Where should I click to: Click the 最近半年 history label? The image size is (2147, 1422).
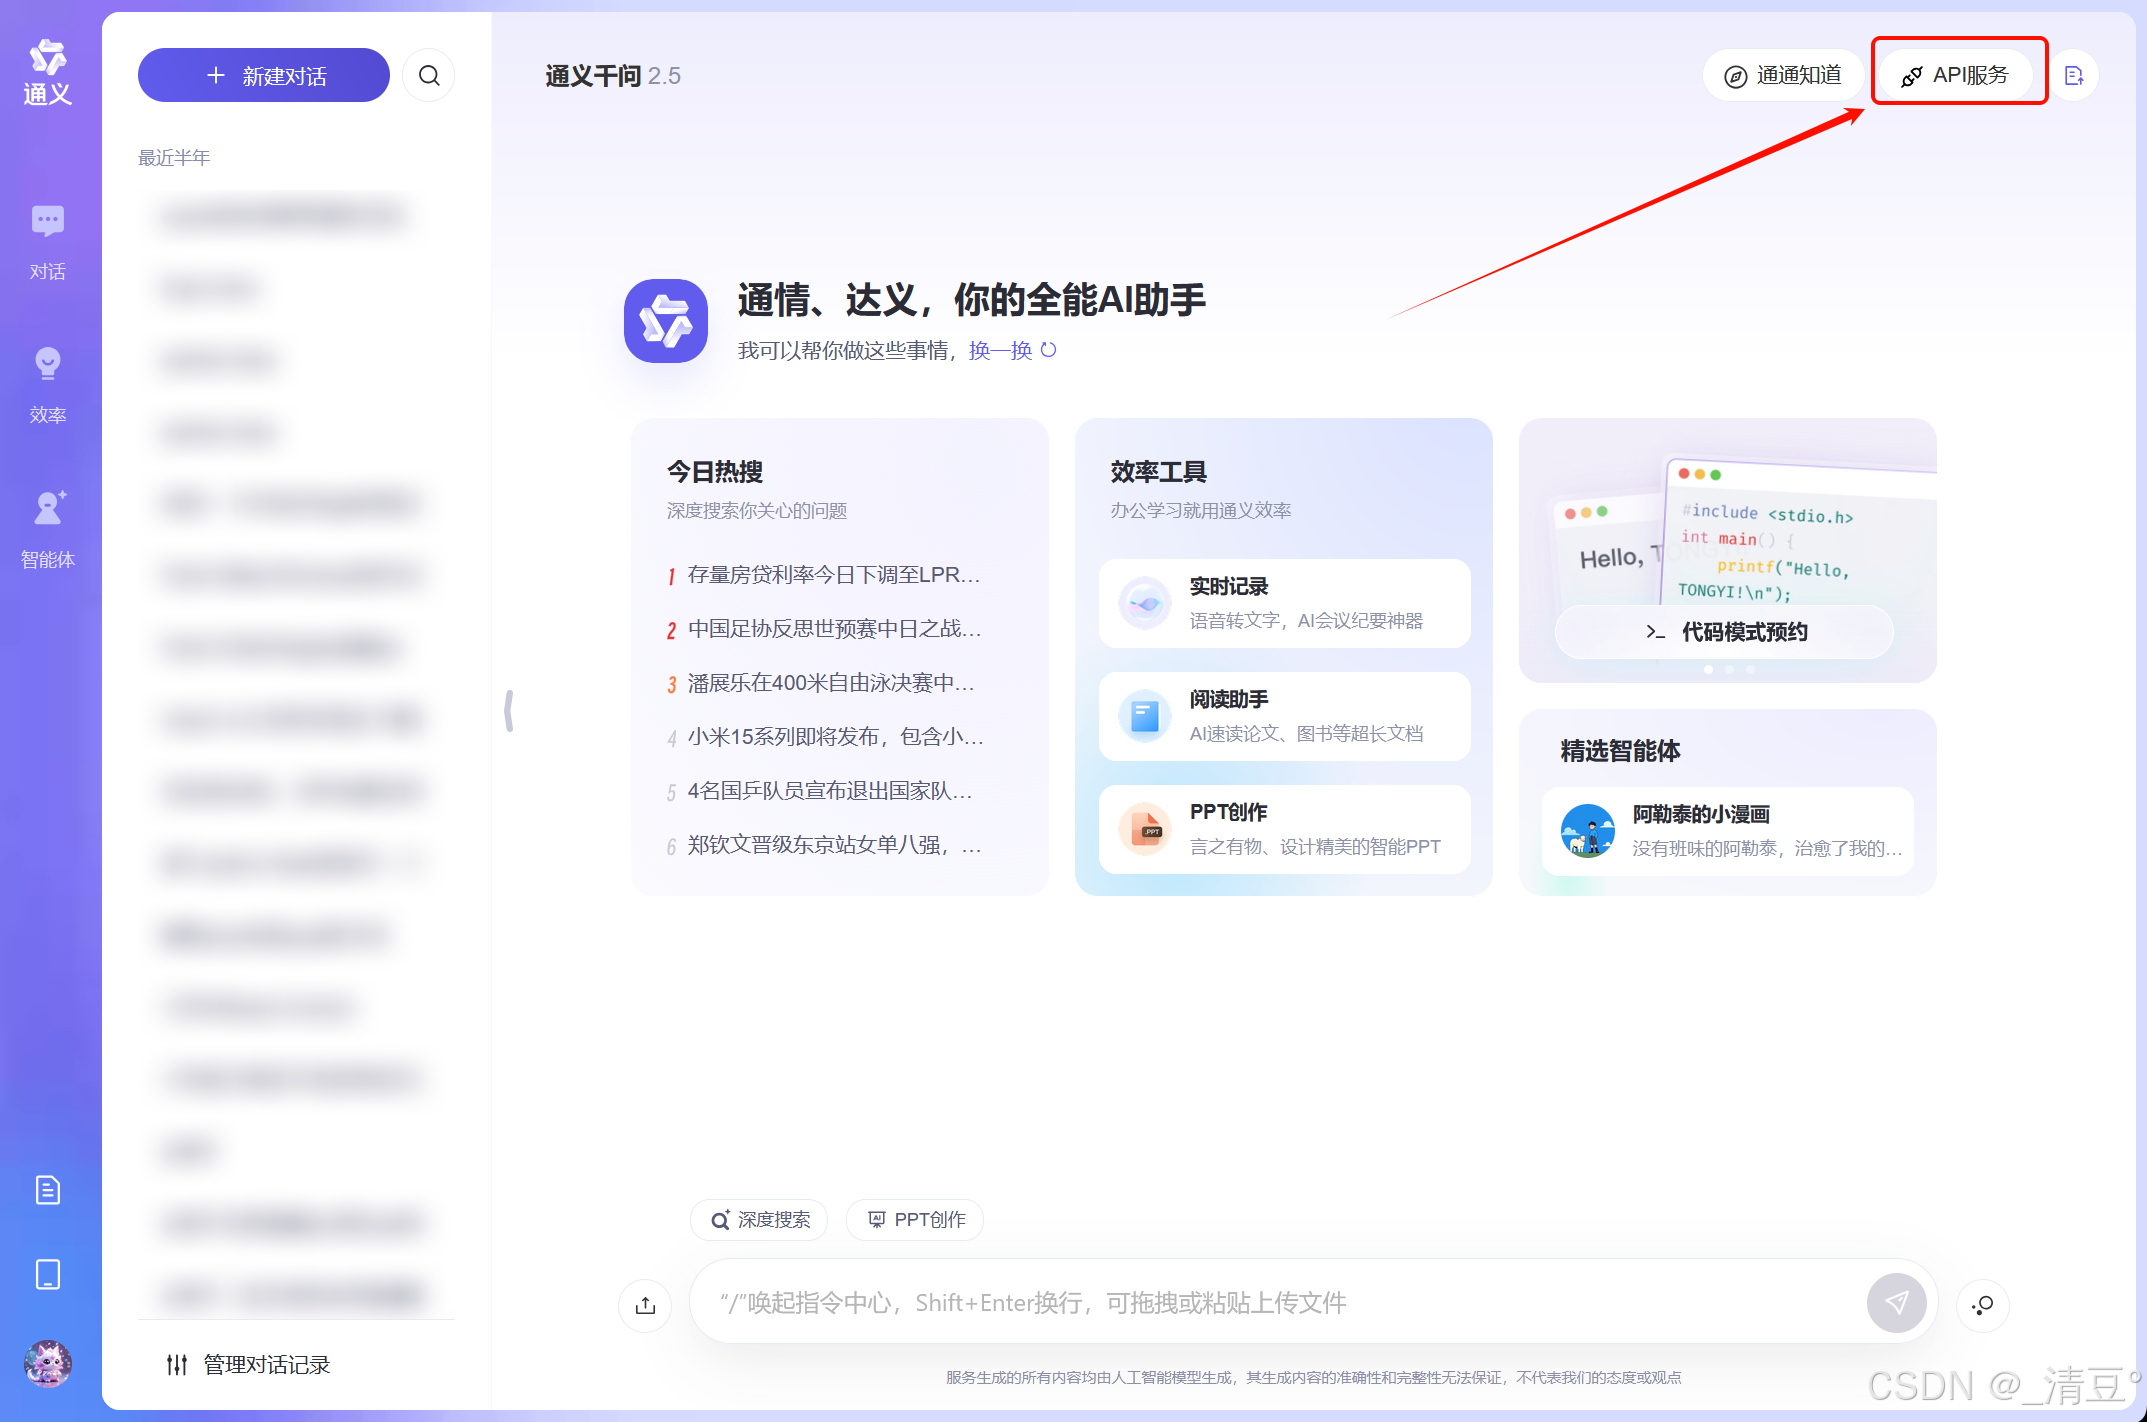[x=174, y=158]
